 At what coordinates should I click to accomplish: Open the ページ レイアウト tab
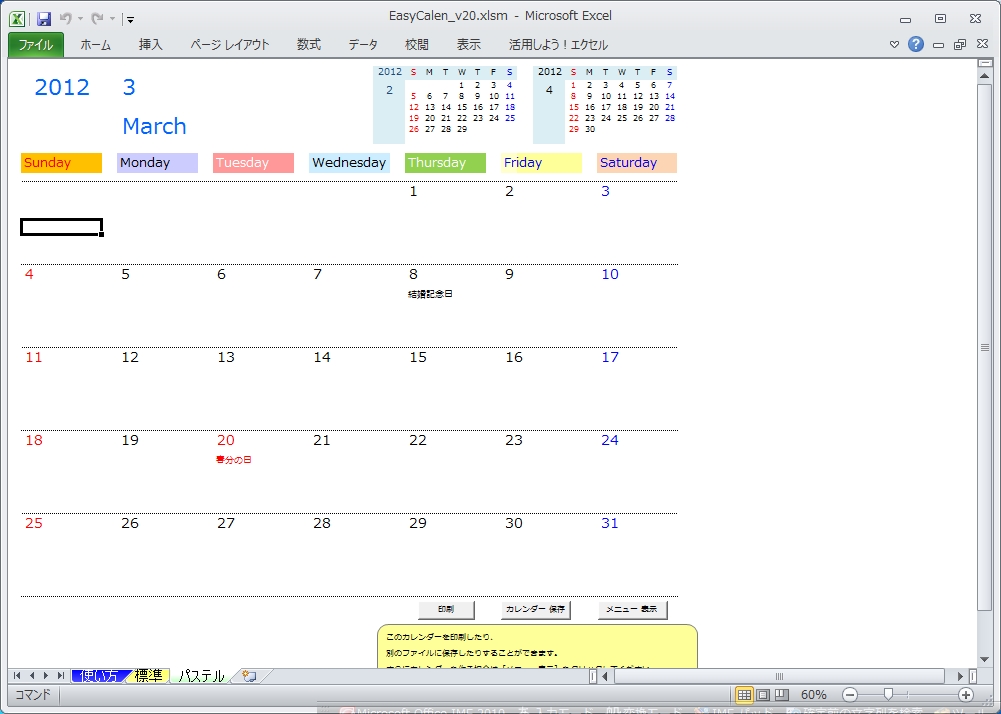pyautogui.click(x=230, y=45)
